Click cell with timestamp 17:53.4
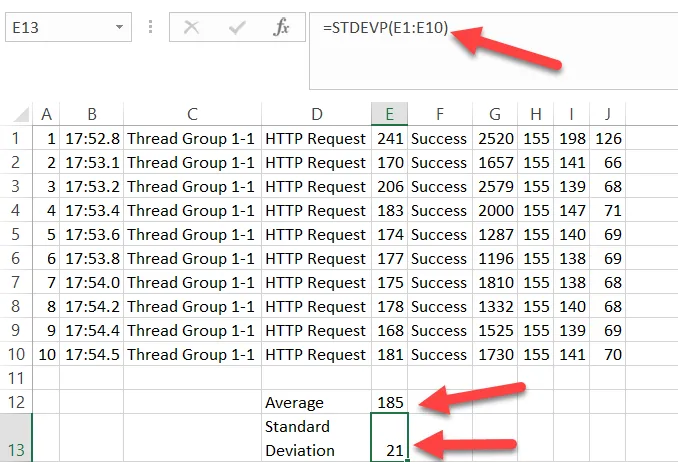Viewport: 678px width, 462px height. [x=92, y=210]
